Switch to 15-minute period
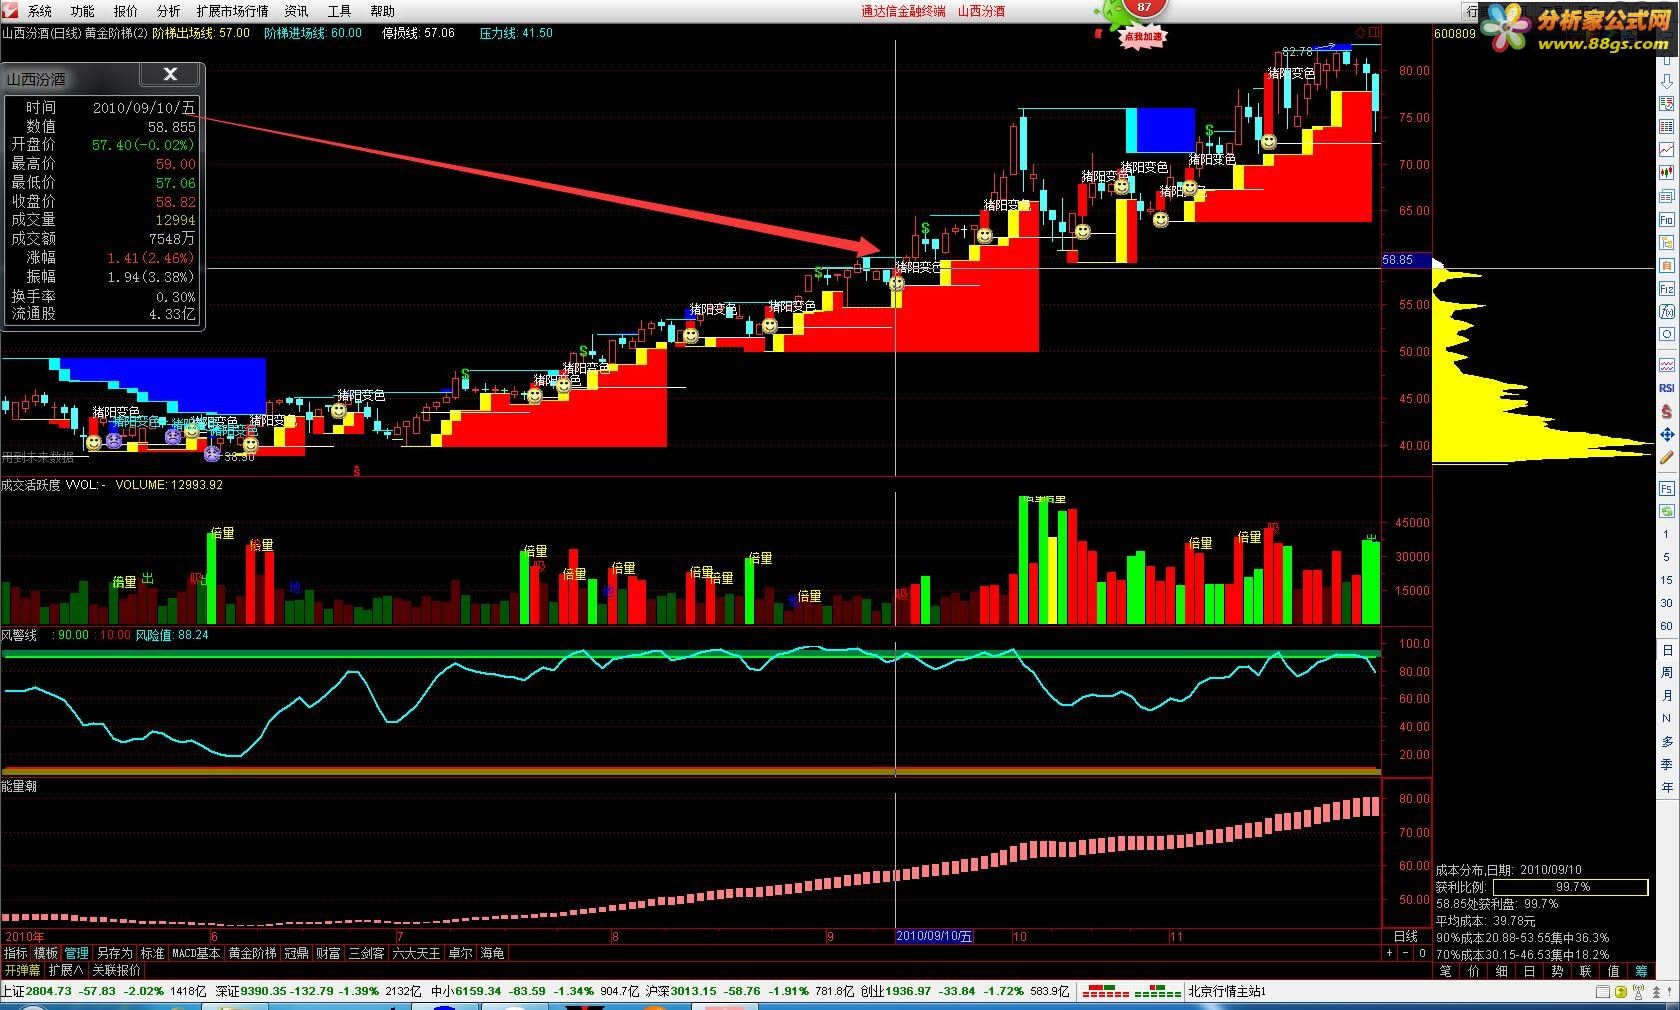Screen dimensions: 1680x1010 (1666, 581)
